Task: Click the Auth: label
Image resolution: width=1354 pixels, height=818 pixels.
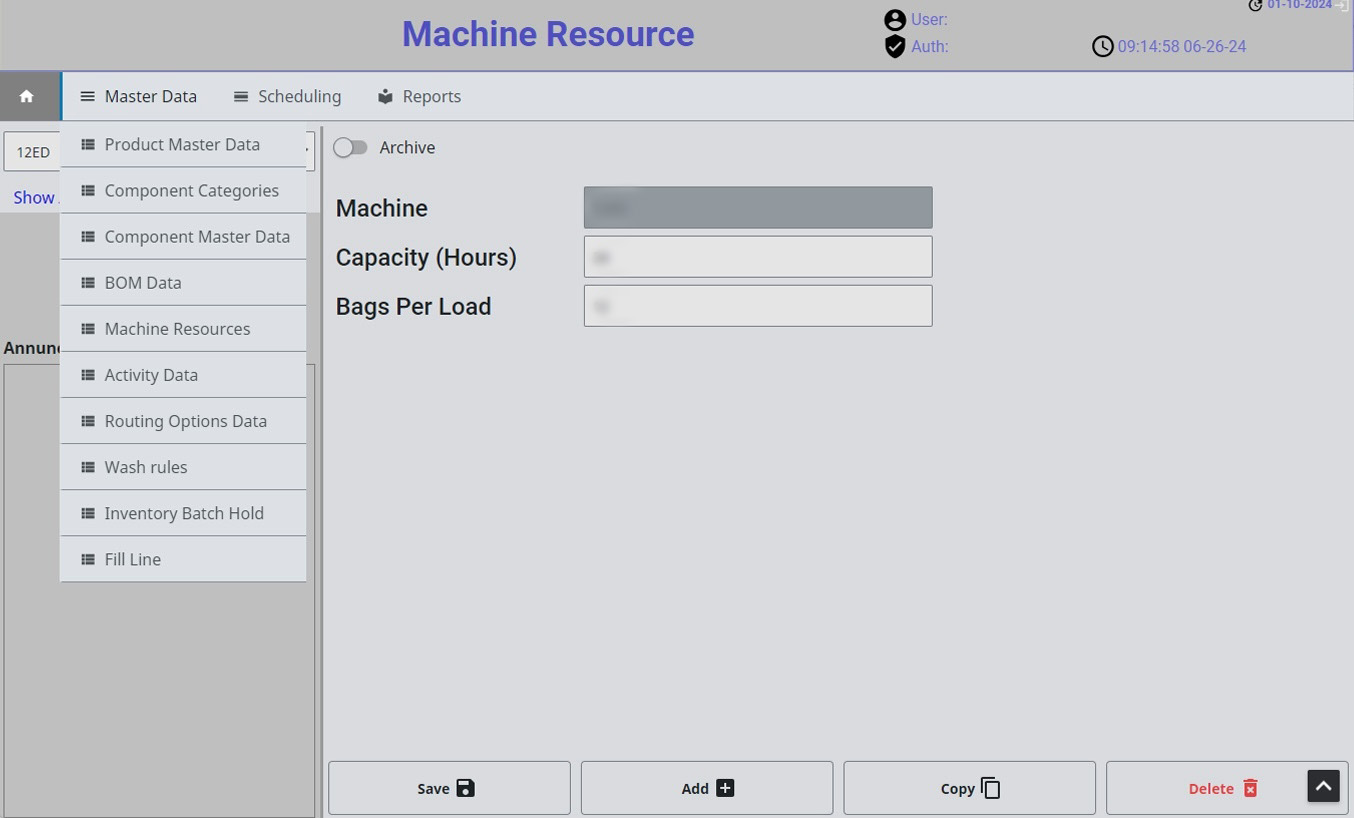Action: coord(930,47)
